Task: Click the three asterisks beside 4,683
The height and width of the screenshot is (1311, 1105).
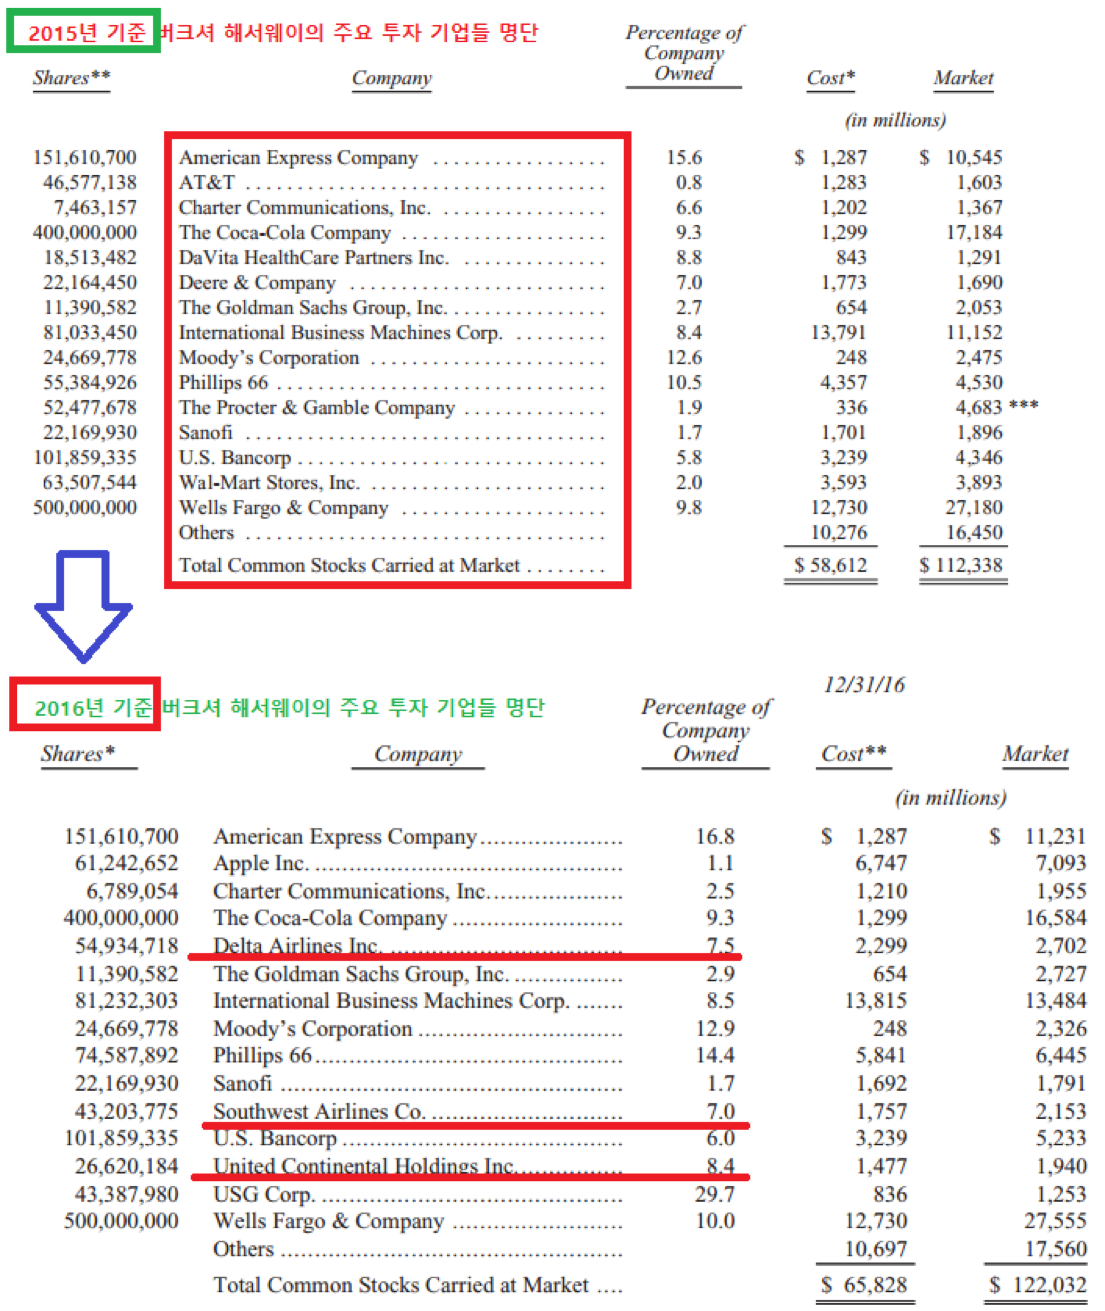Action: tap(1023, 406)
